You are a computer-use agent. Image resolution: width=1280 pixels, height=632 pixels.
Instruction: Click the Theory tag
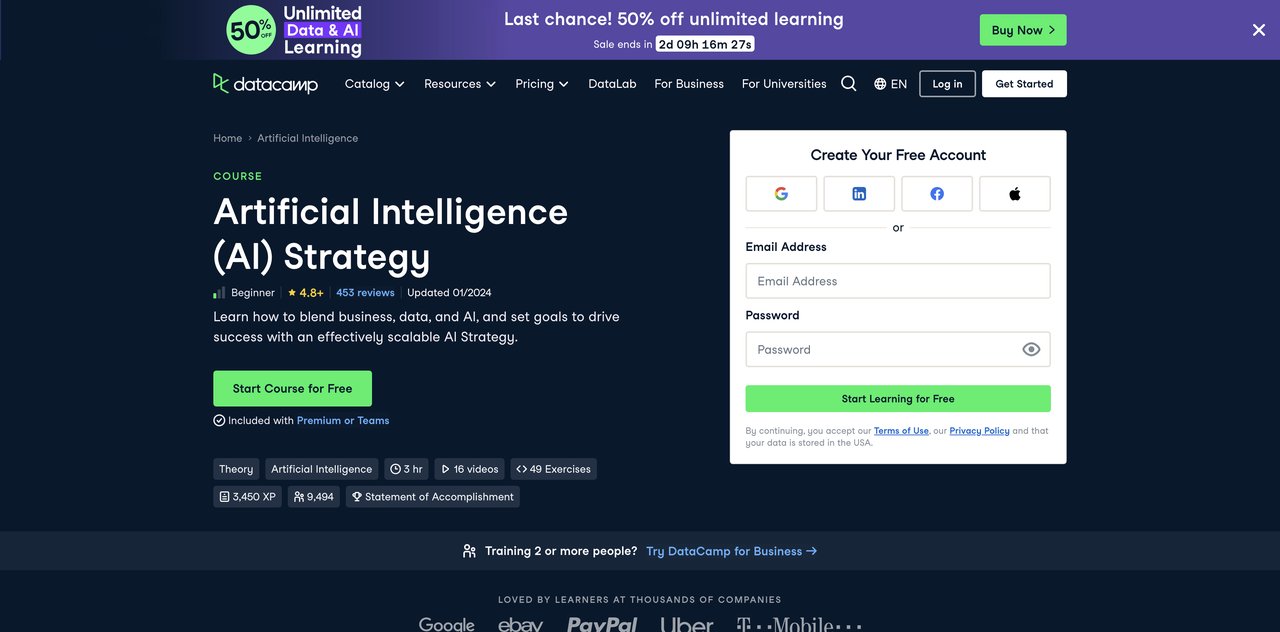(x=236, y=469)
